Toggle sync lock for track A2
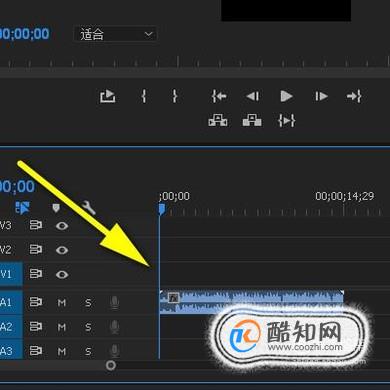The image size is (390, 390). pos(36,327)
